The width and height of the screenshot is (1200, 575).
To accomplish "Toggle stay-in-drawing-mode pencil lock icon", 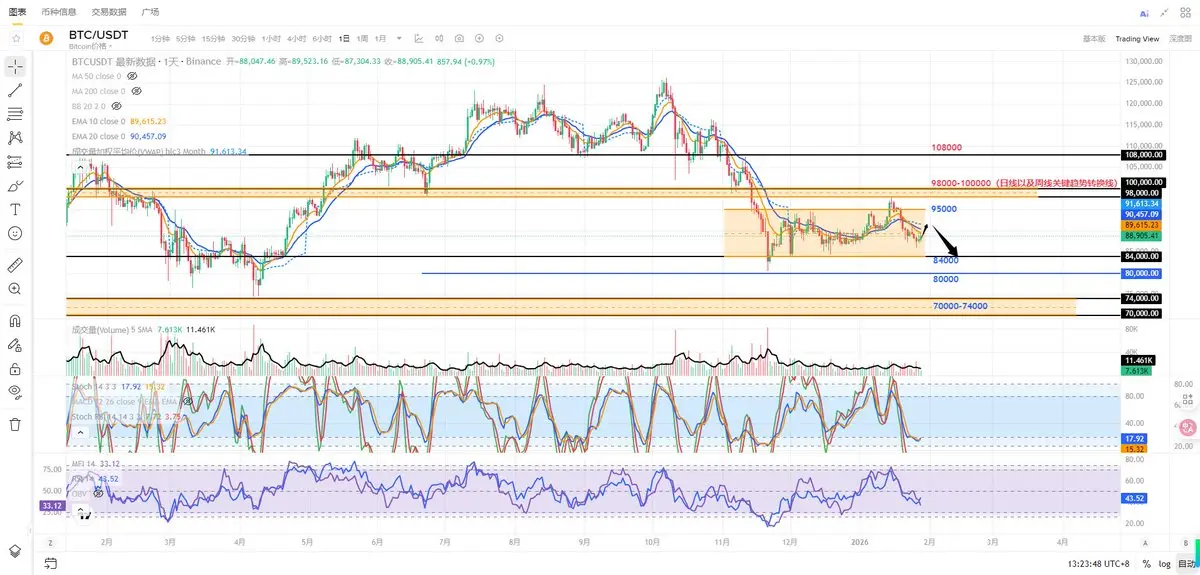I will point(15,345).
